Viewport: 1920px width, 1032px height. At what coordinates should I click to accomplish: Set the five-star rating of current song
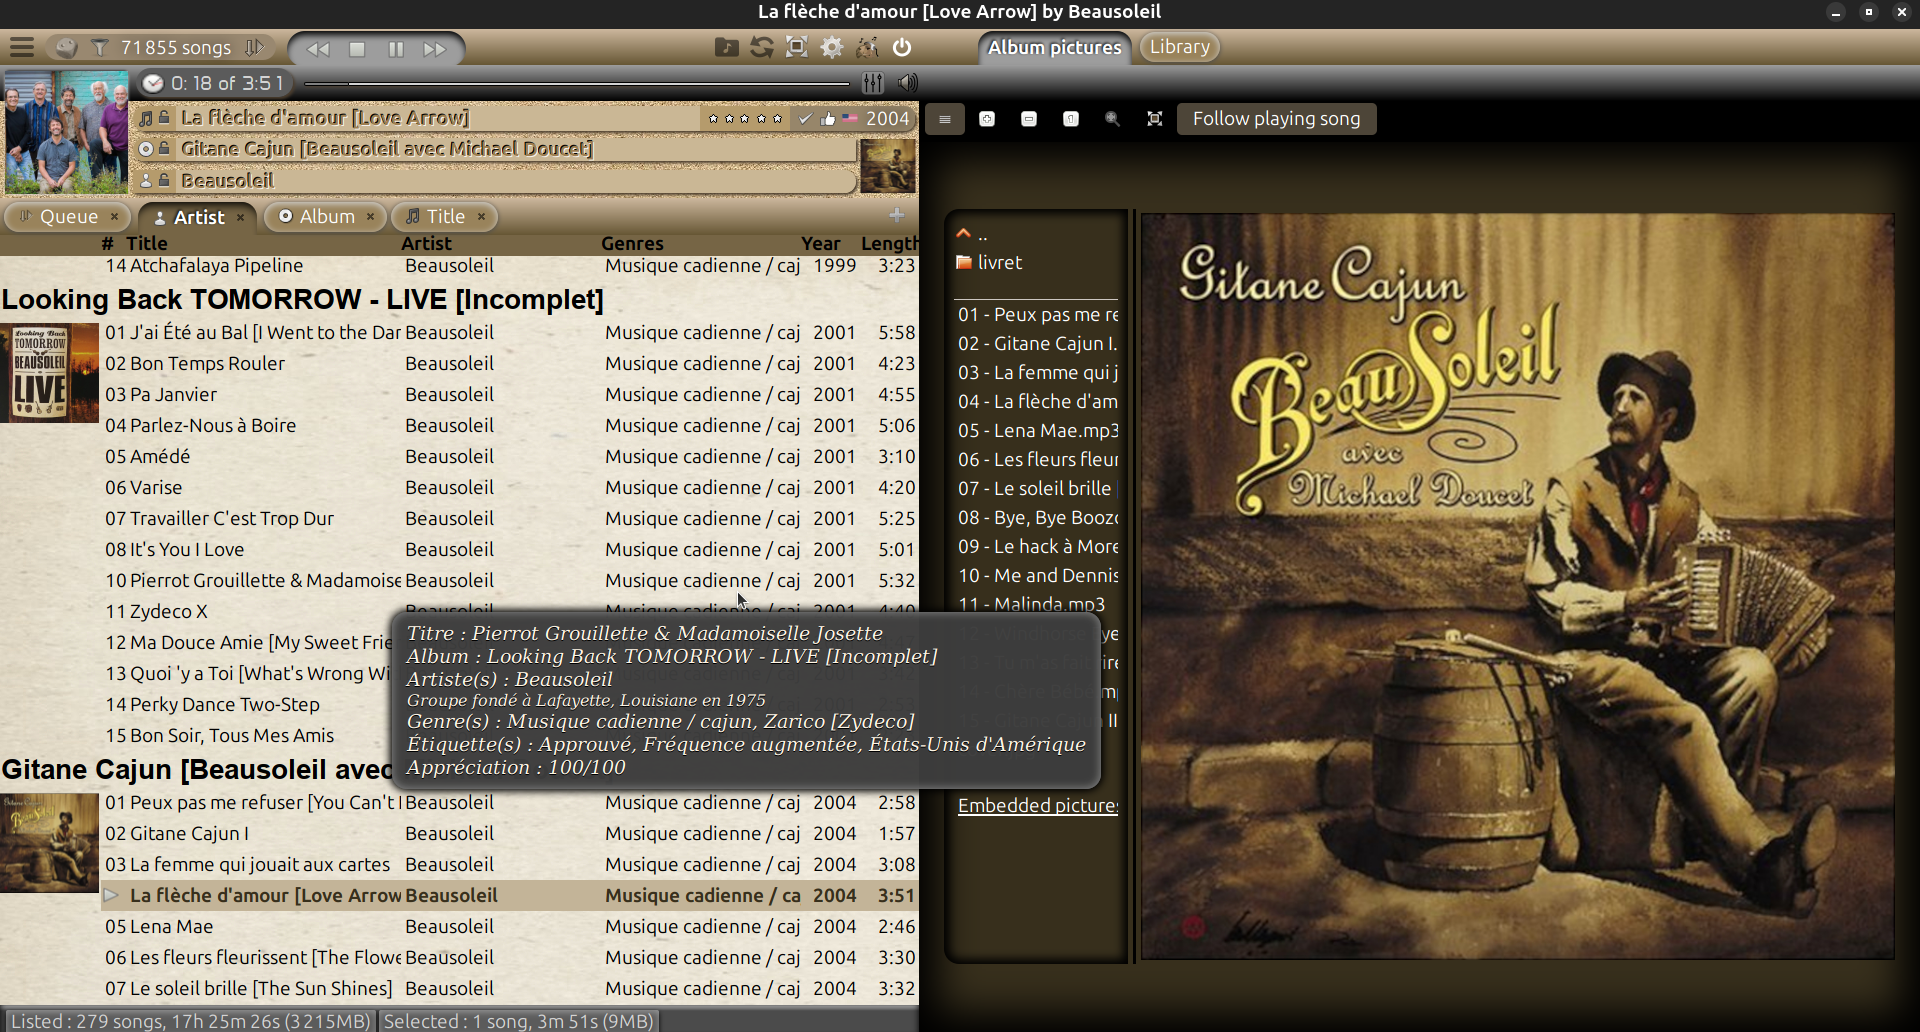(745, 118)
